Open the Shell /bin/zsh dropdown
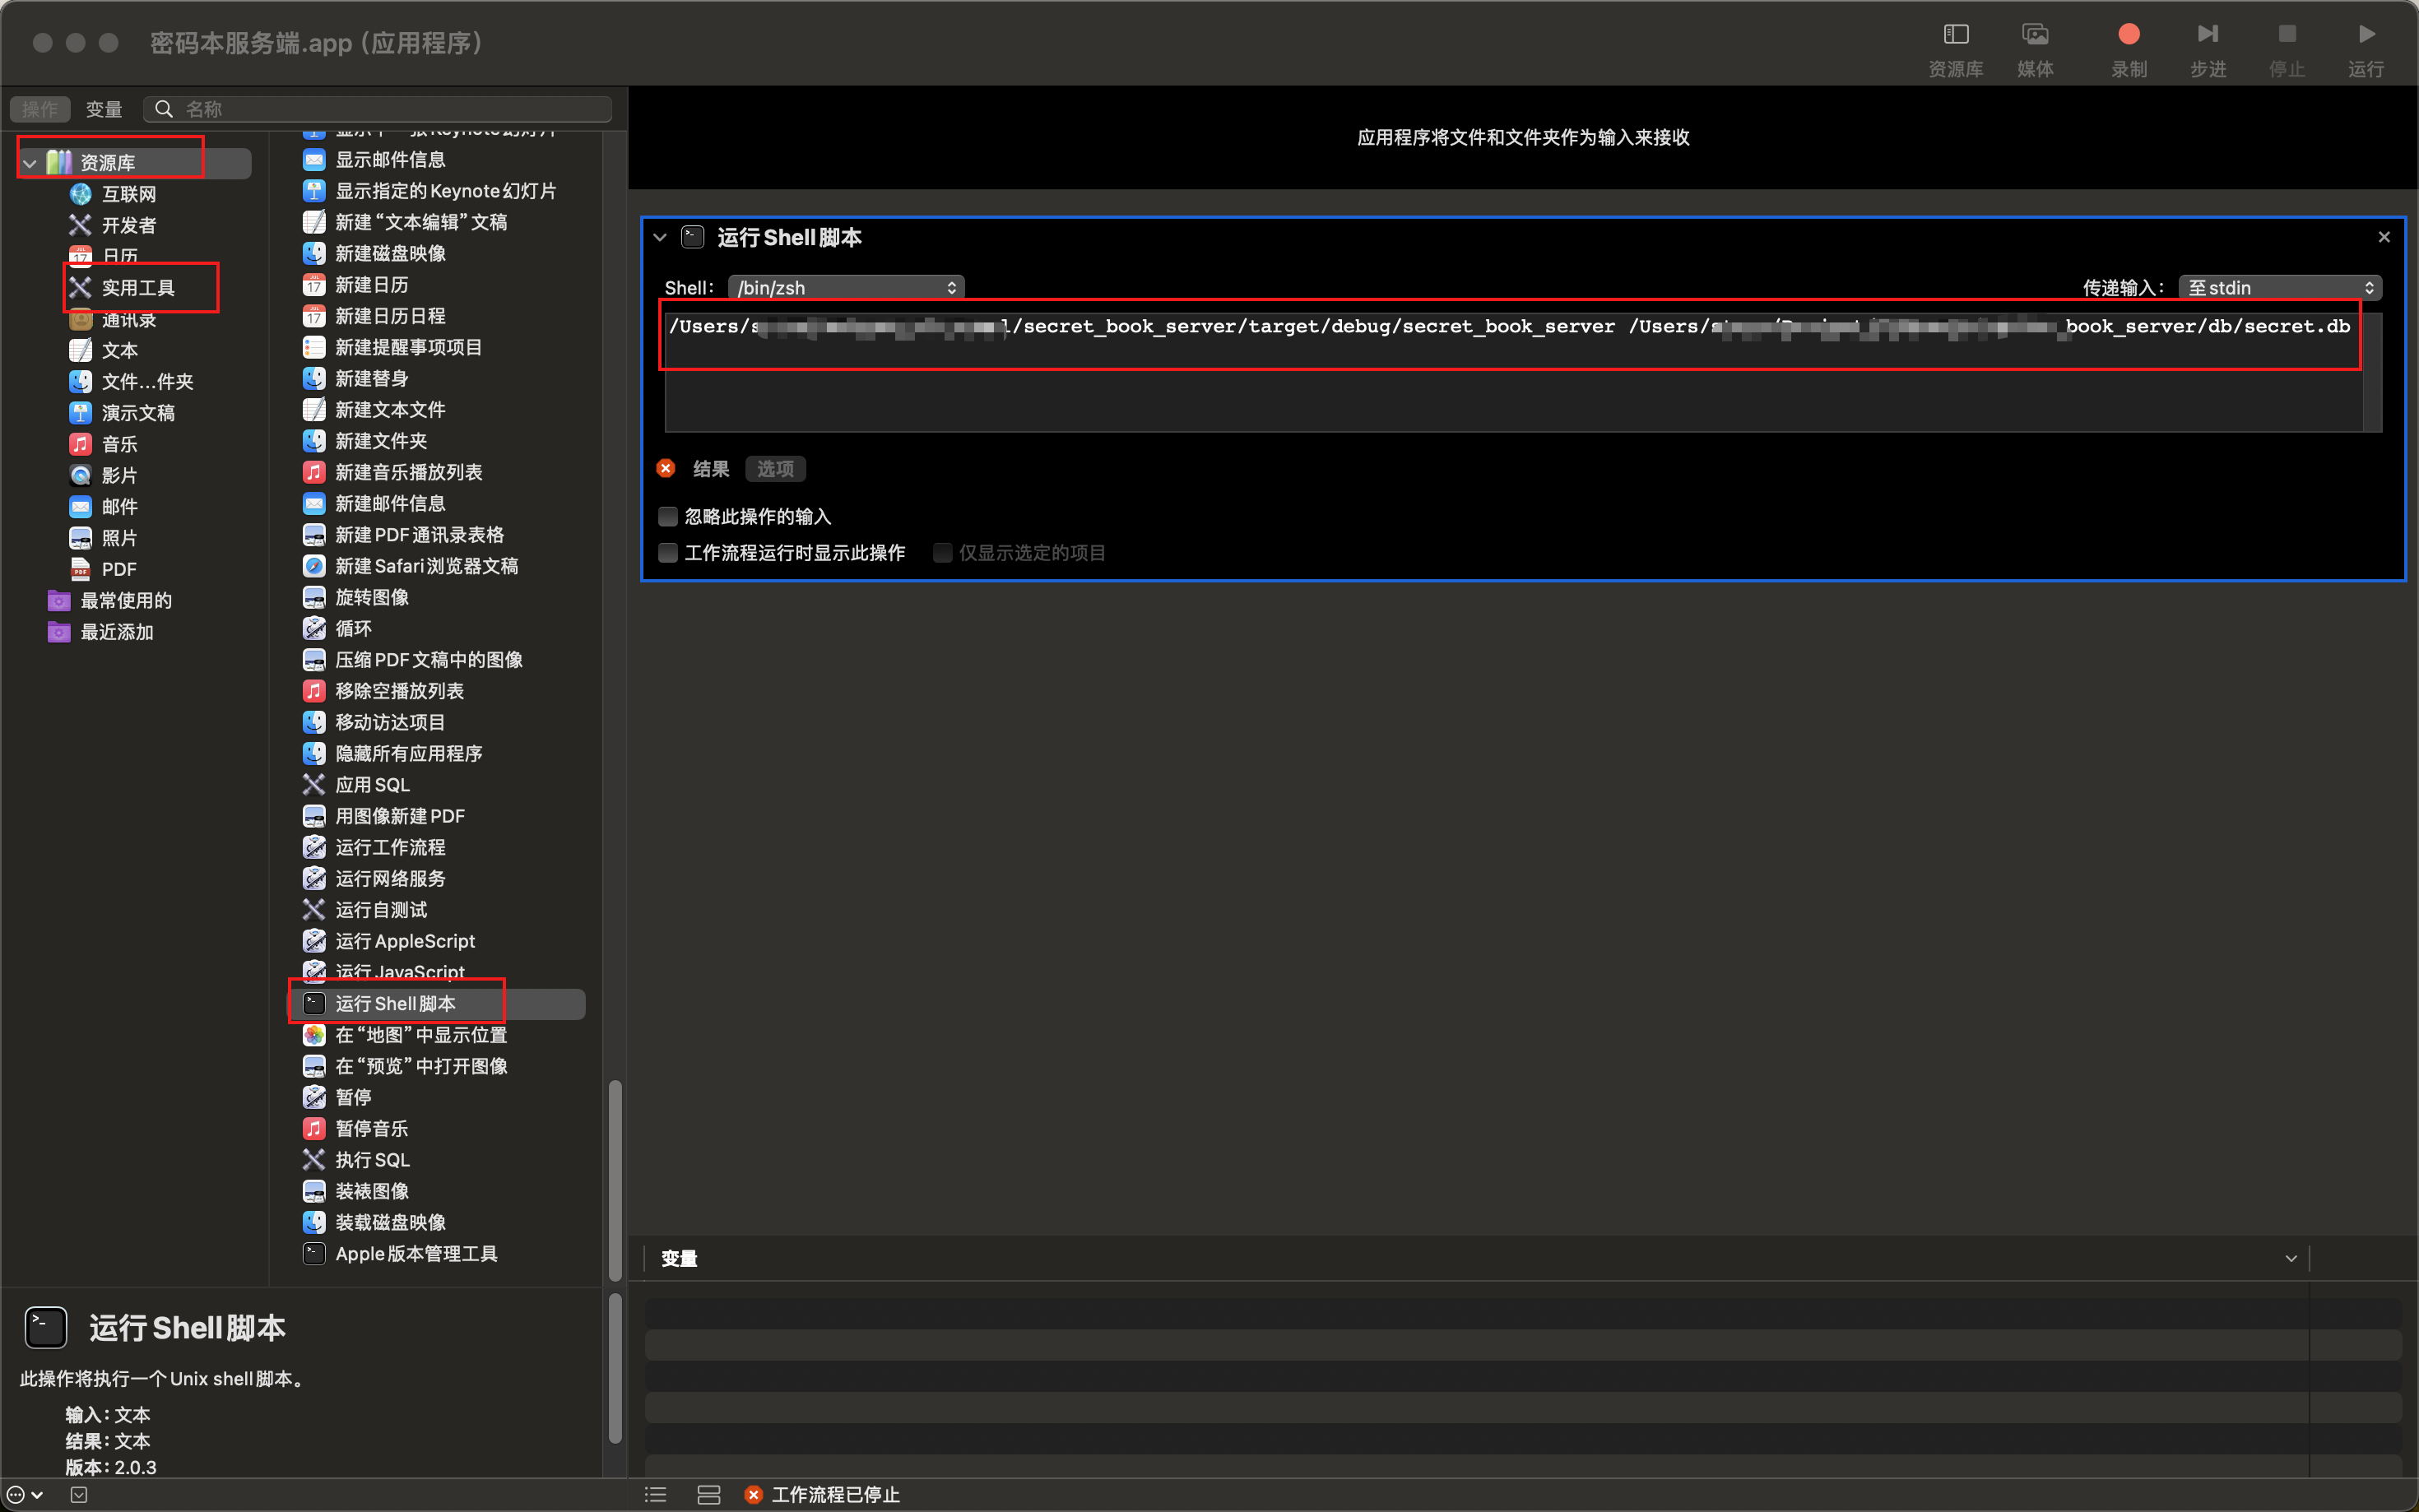 [846, 288]
